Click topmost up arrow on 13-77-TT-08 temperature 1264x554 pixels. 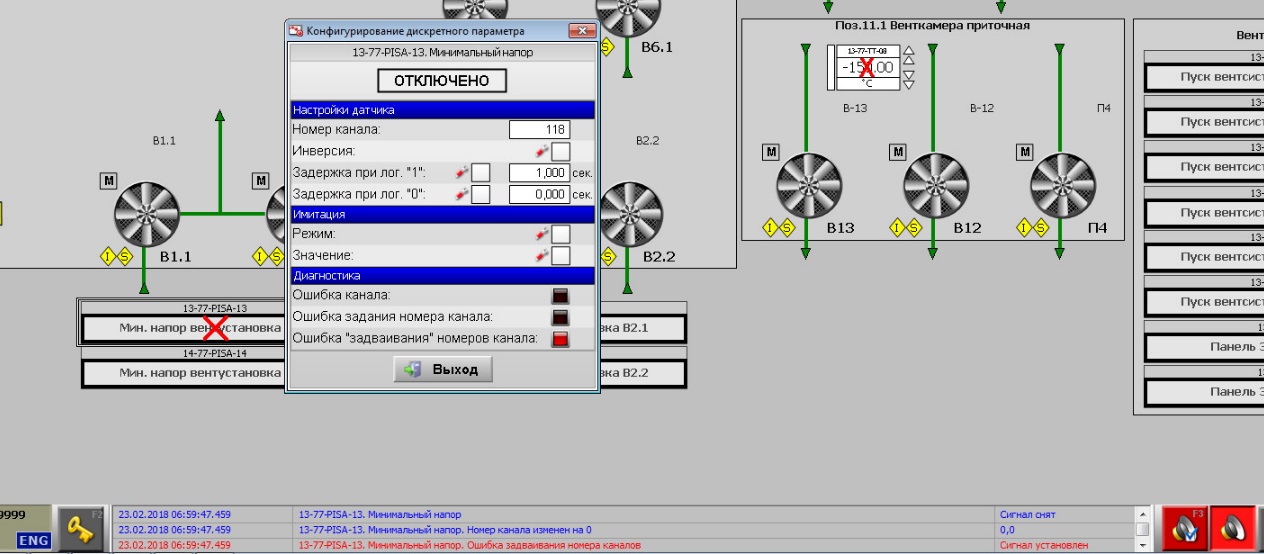point(909,51)
